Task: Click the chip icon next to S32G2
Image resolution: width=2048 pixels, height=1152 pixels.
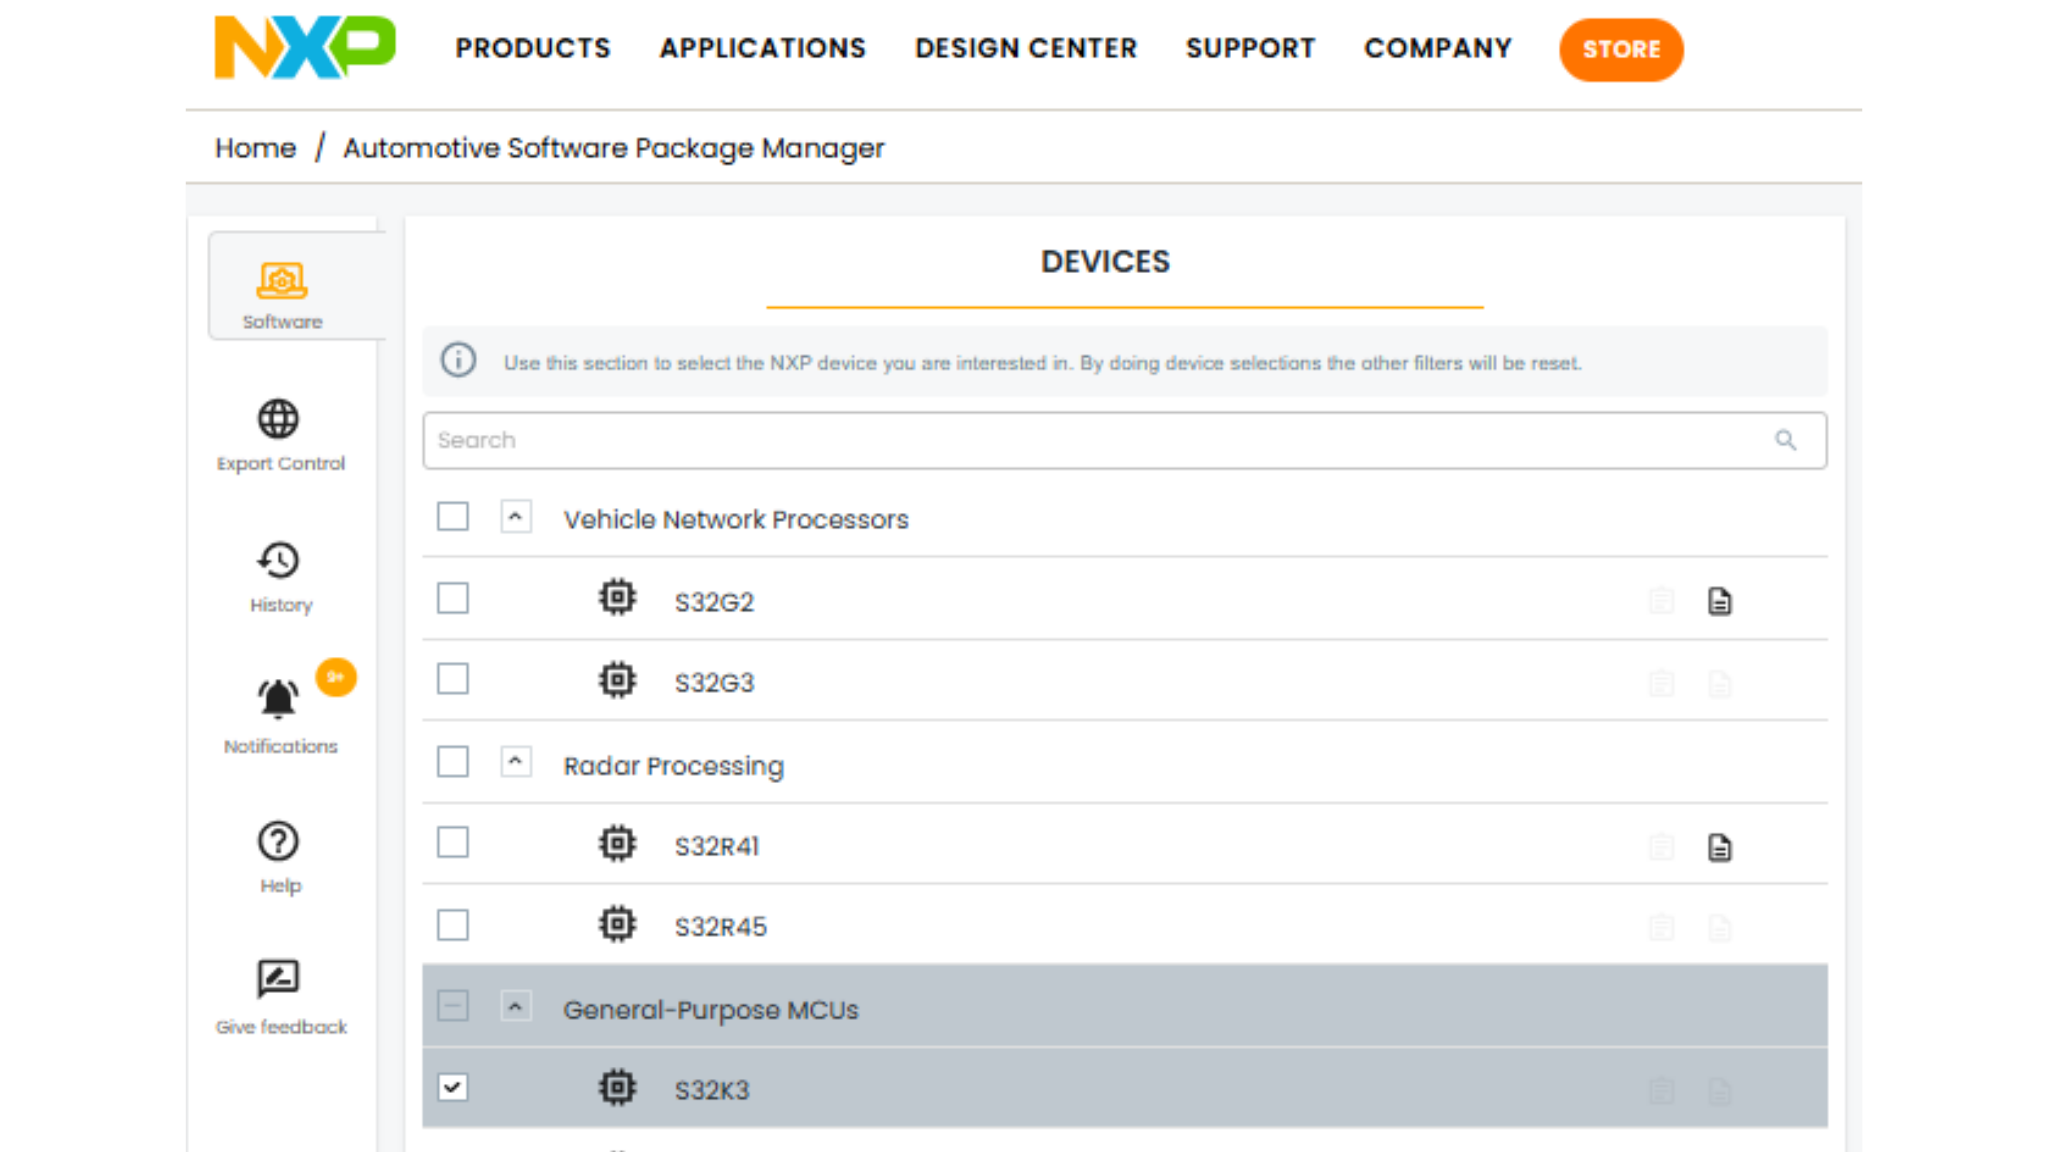Action: (617, 598)
